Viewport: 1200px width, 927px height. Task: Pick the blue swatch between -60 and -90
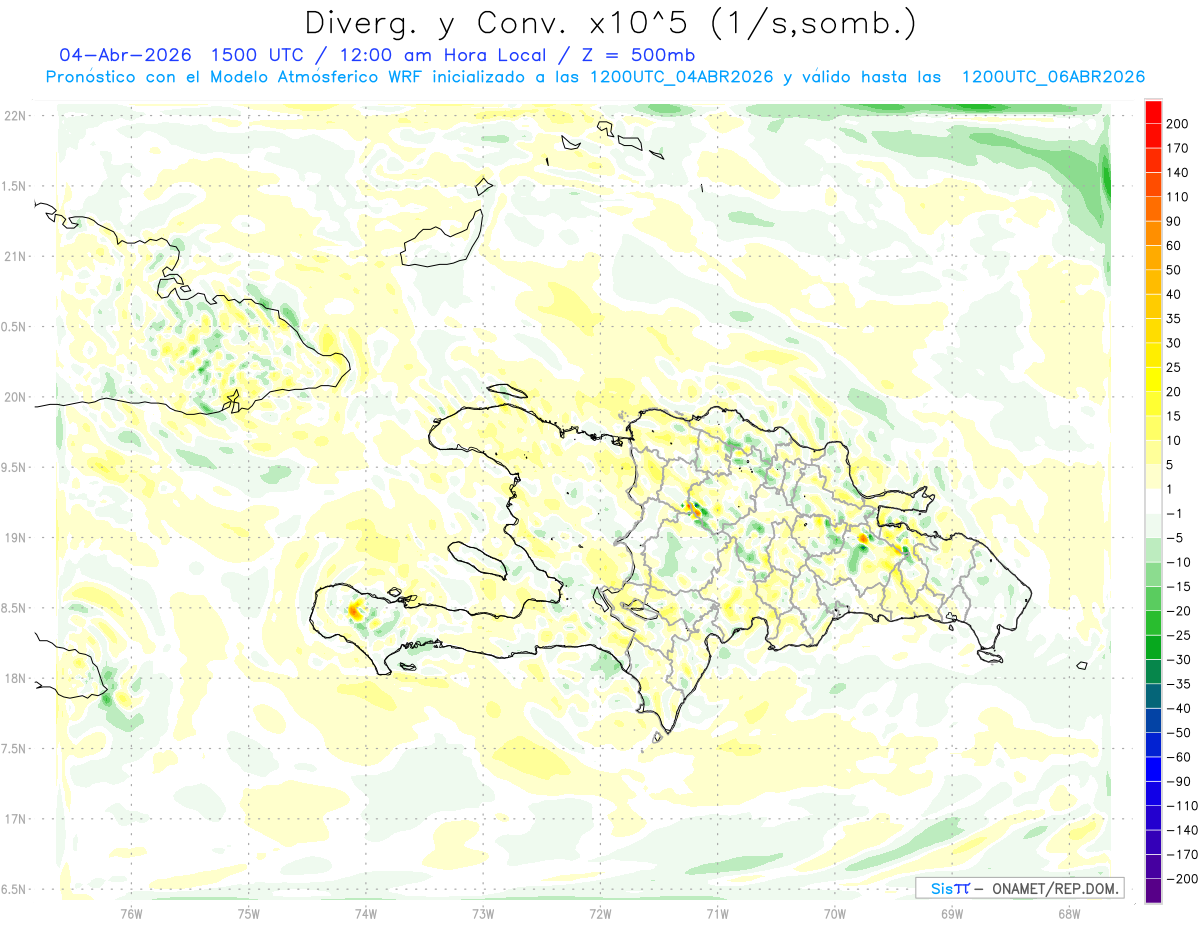[1153, 769]
